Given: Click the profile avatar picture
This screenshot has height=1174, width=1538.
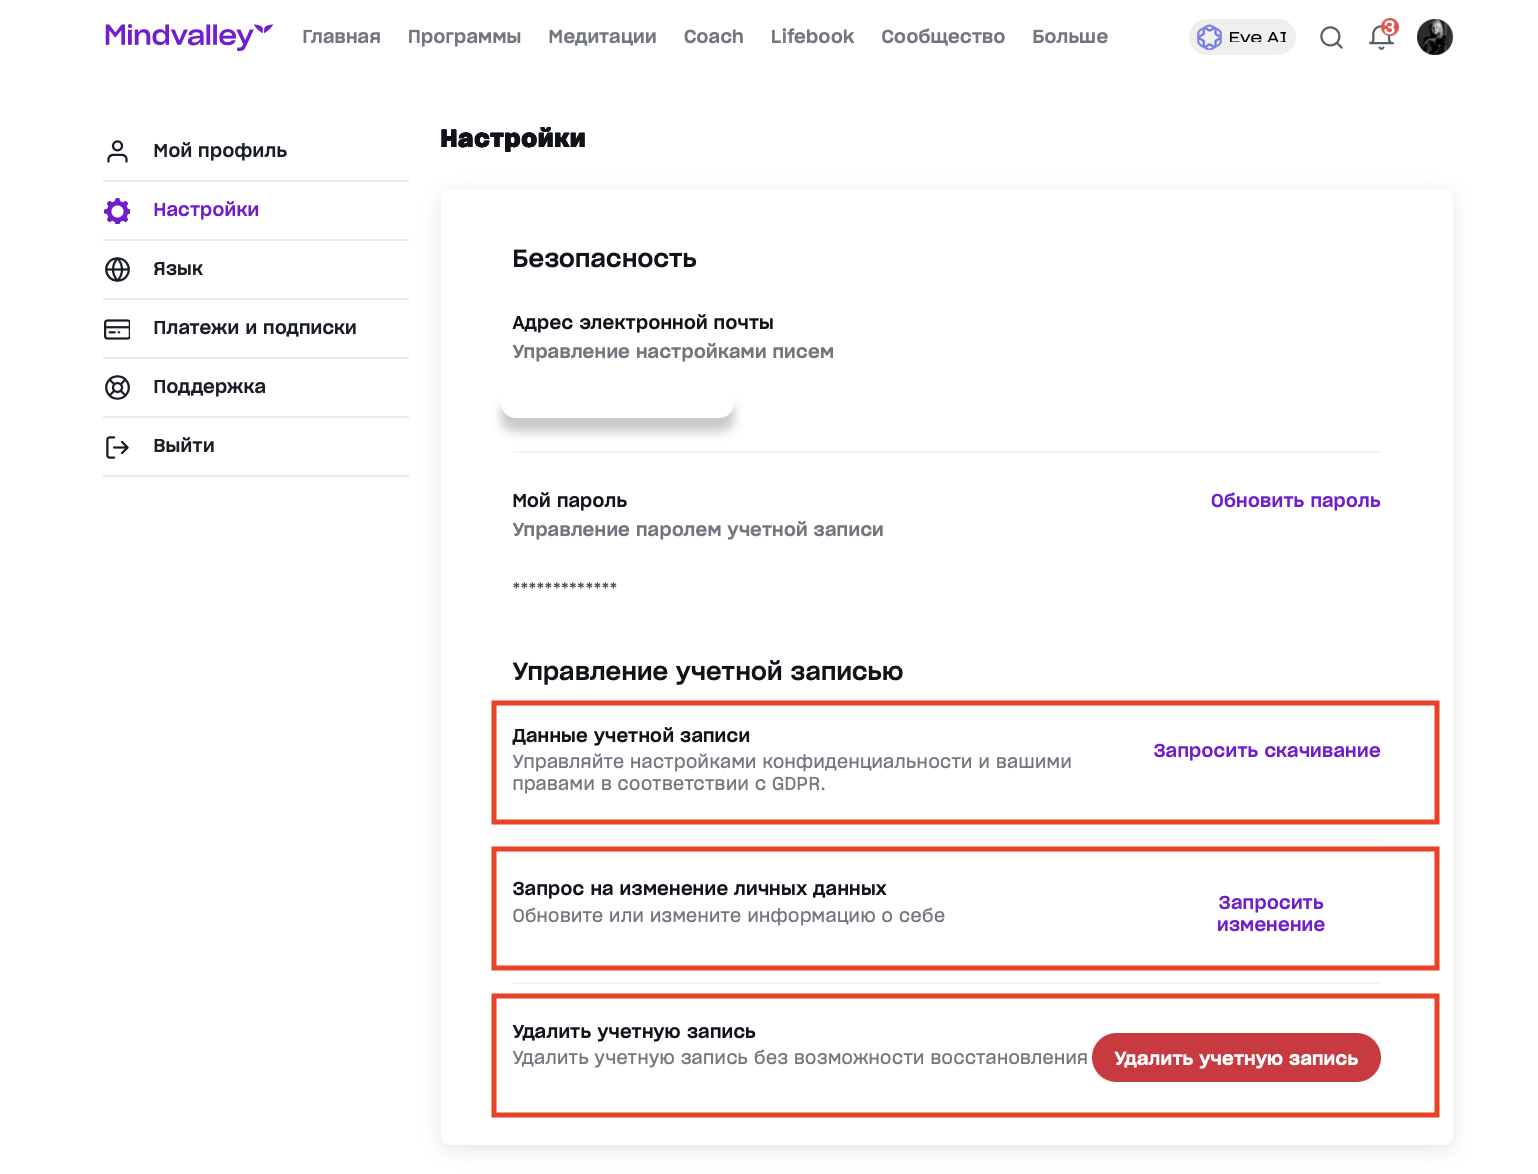Looking at the screenshot, I should point(1434,37).
